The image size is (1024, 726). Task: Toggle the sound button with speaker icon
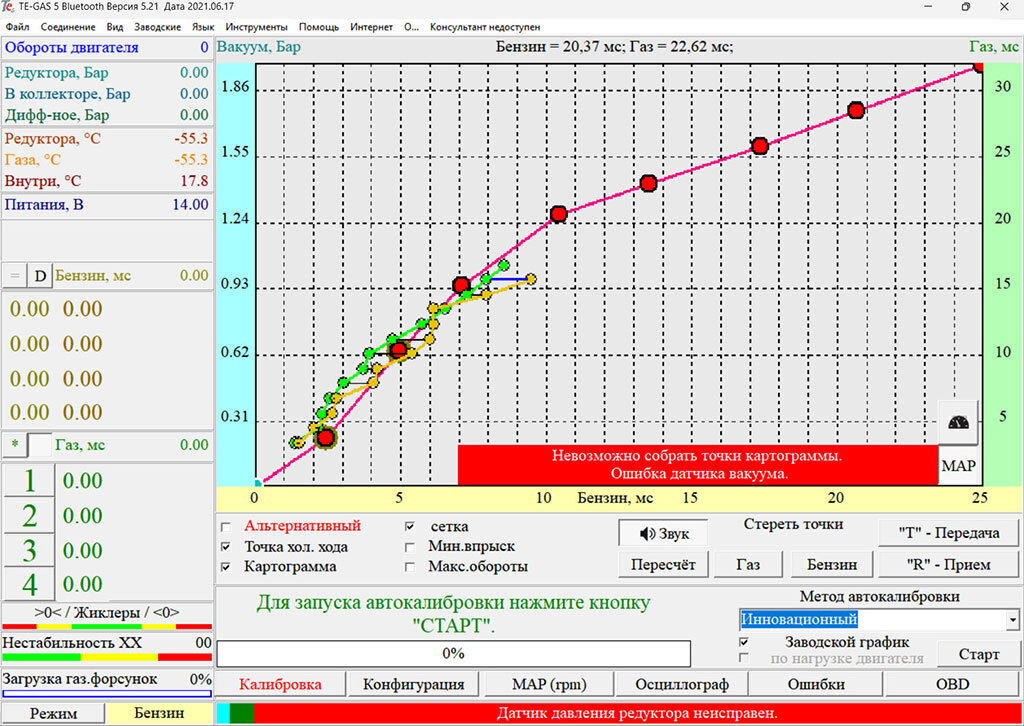(x=664, y=533)
